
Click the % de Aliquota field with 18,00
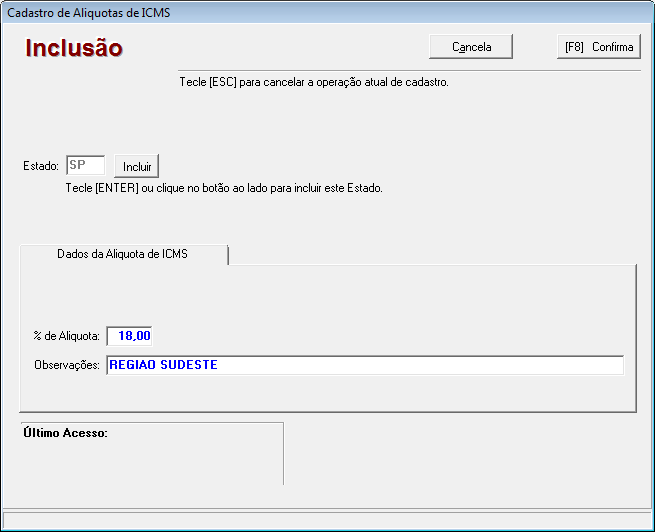pos(129,336)
